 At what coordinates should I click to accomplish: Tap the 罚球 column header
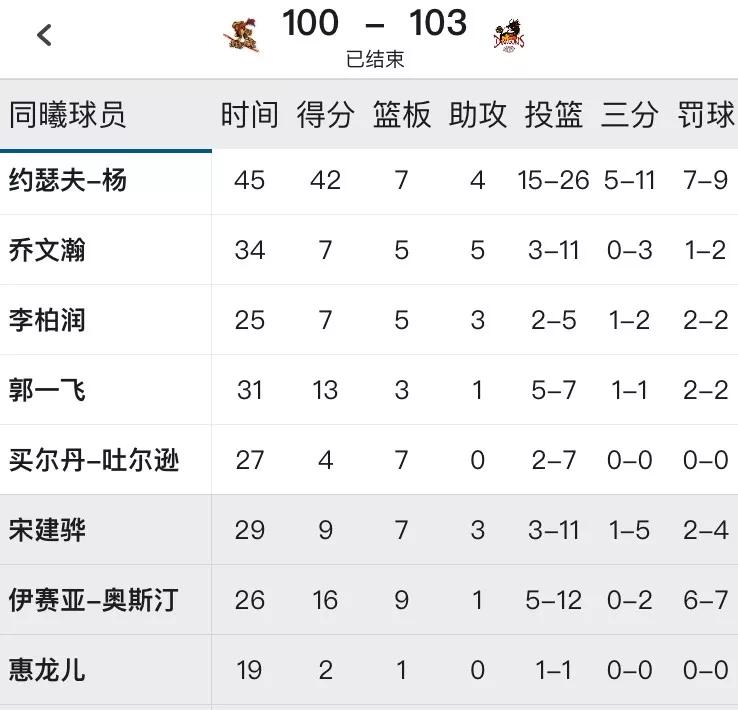[x=706, y=114]
